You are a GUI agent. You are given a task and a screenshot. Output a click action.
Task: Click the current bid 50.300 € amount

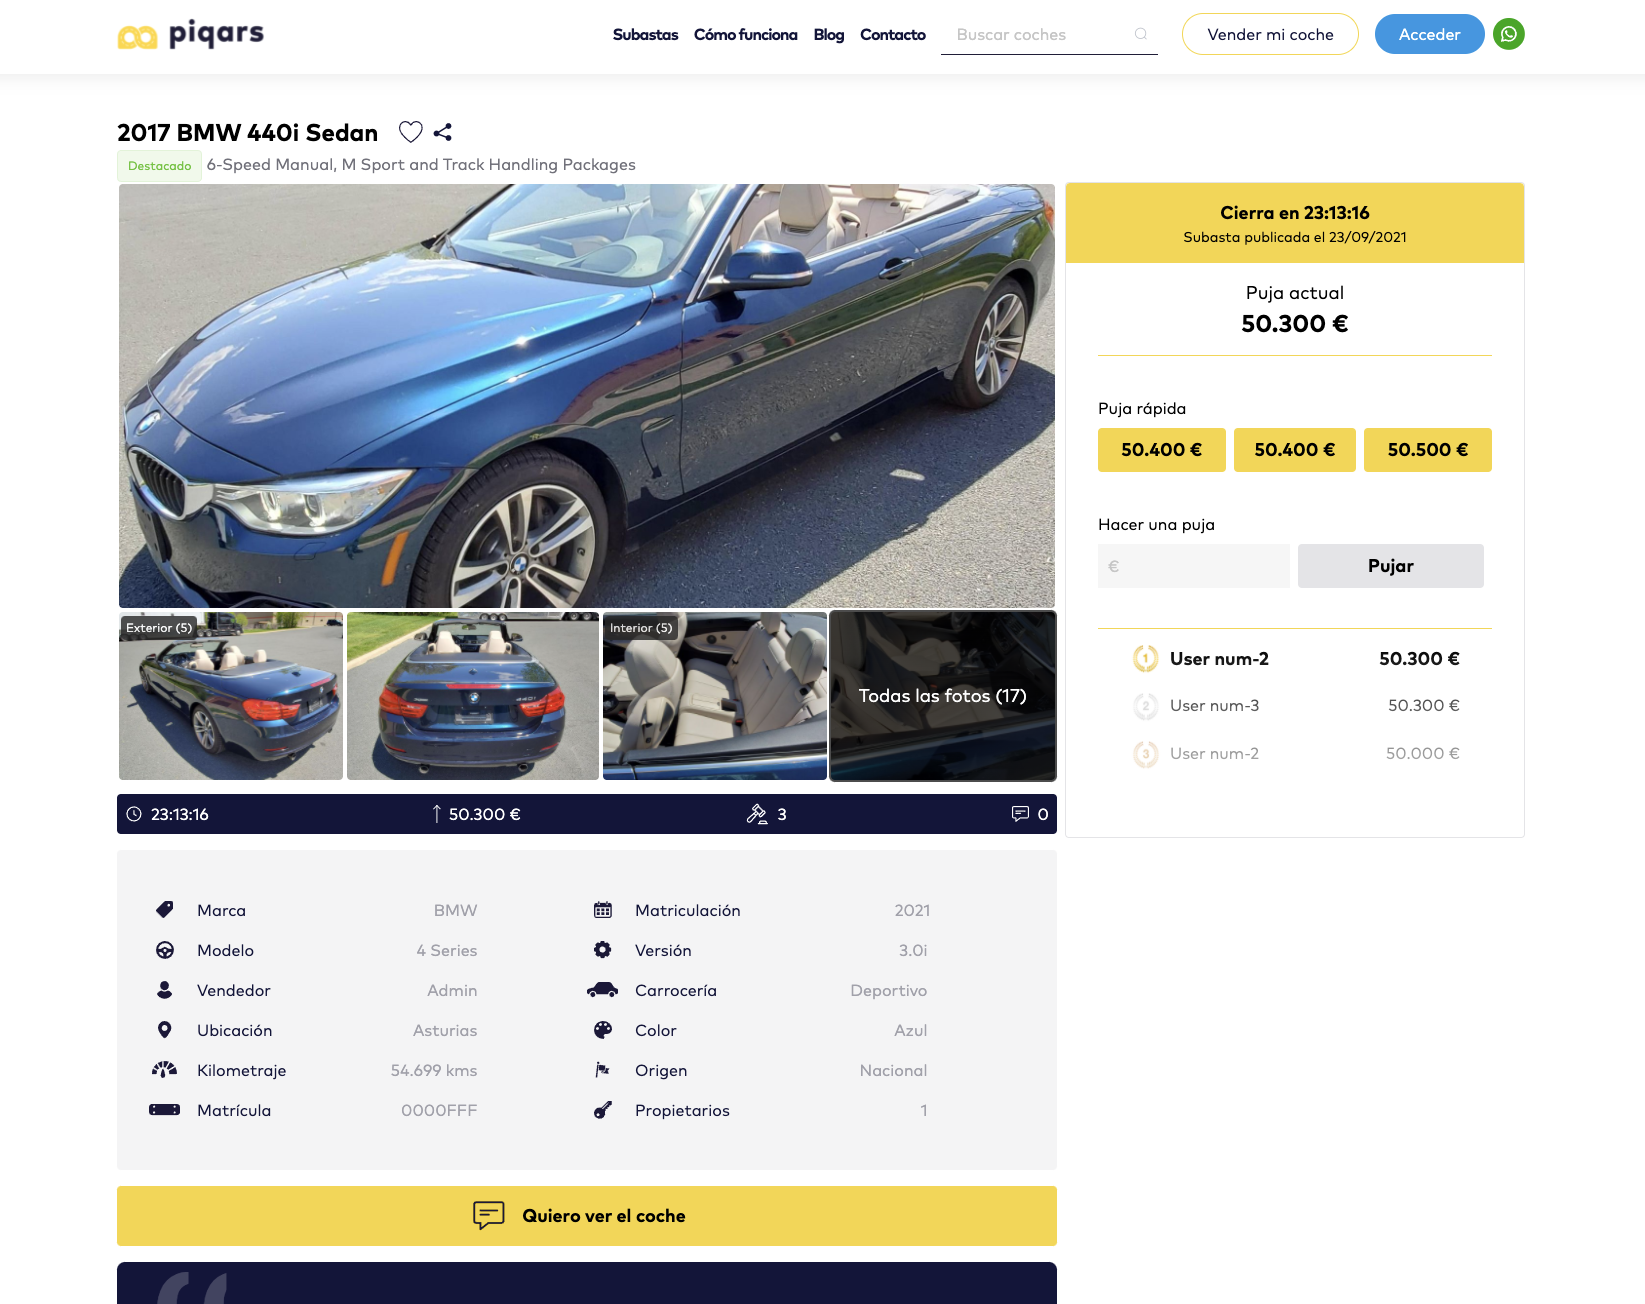click(x=1294, y=324)
